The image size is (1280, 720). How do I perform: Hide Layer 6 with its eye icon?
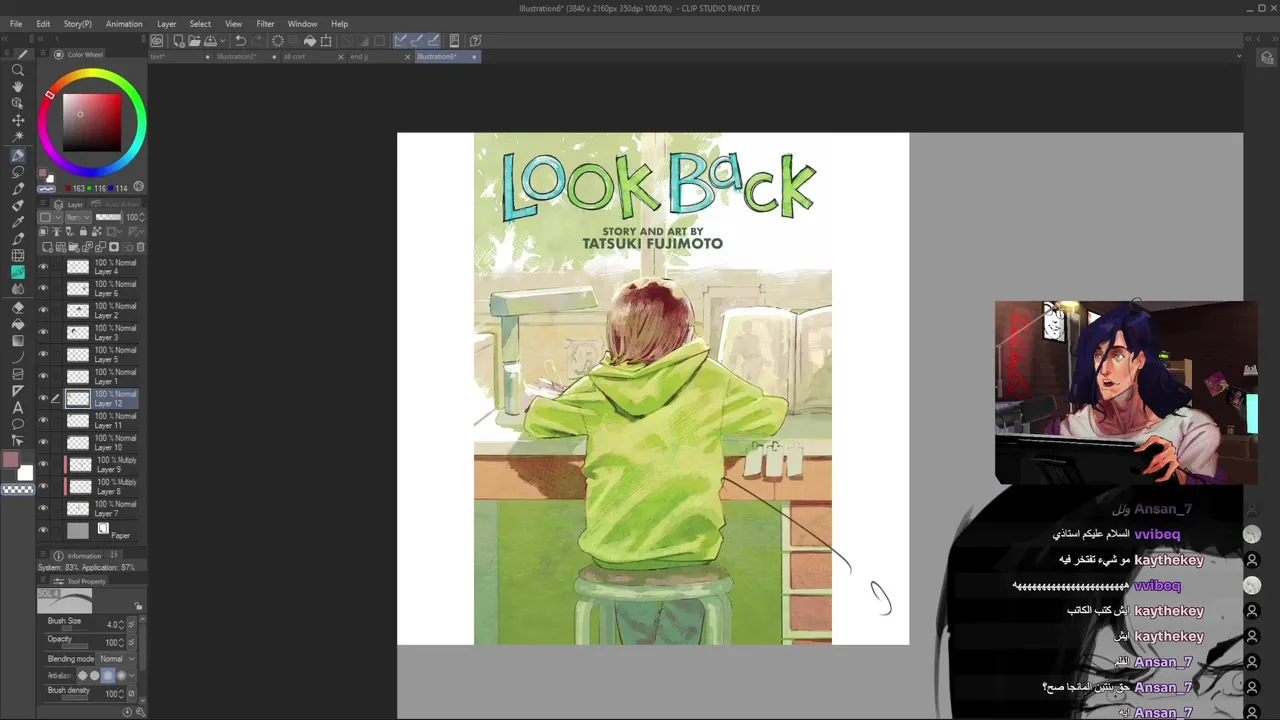tap(43, 289)
